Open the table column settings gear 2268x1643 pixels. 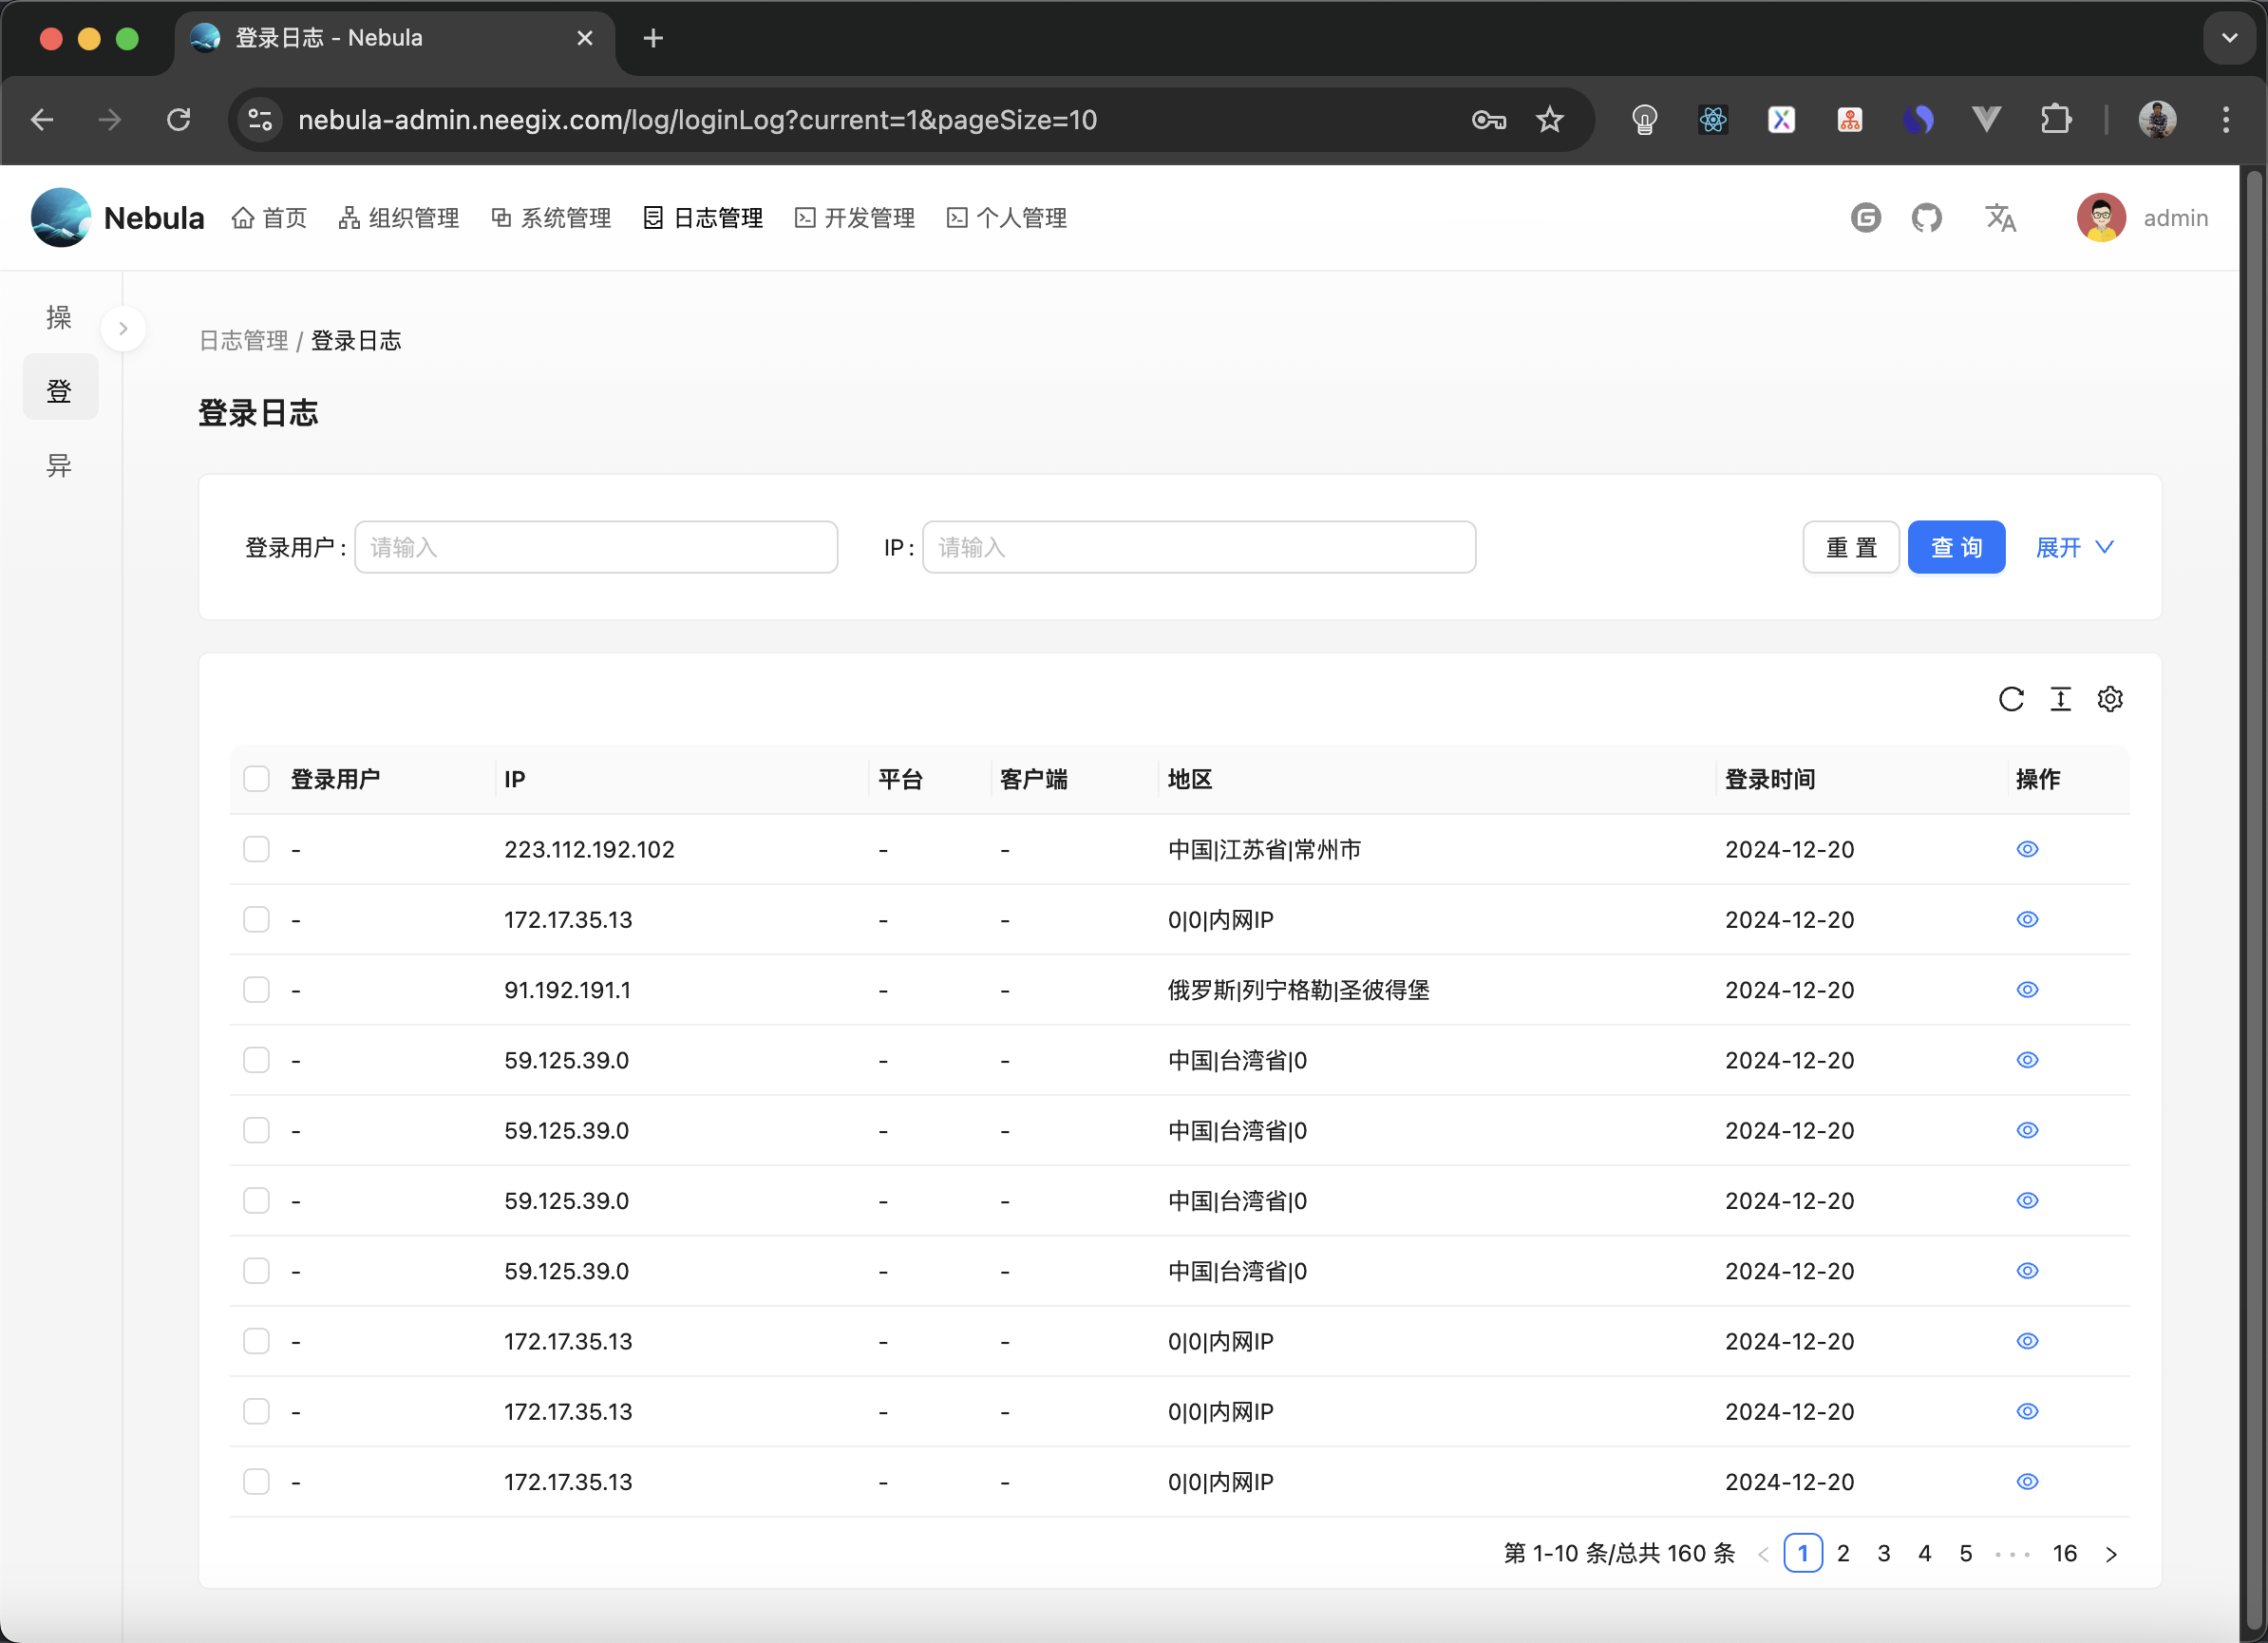2110,699
